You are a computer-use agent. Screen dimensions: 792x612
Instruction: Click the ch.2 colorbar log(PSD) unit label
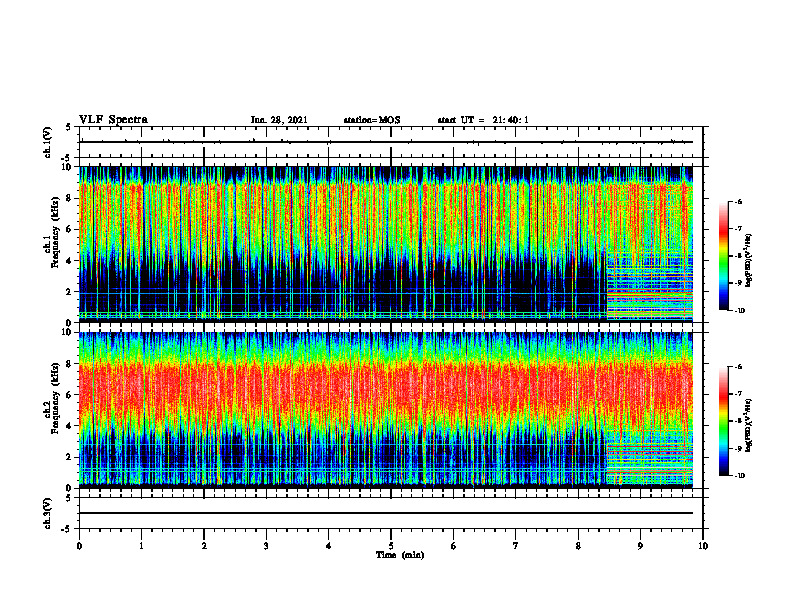[x=749, y=424]
